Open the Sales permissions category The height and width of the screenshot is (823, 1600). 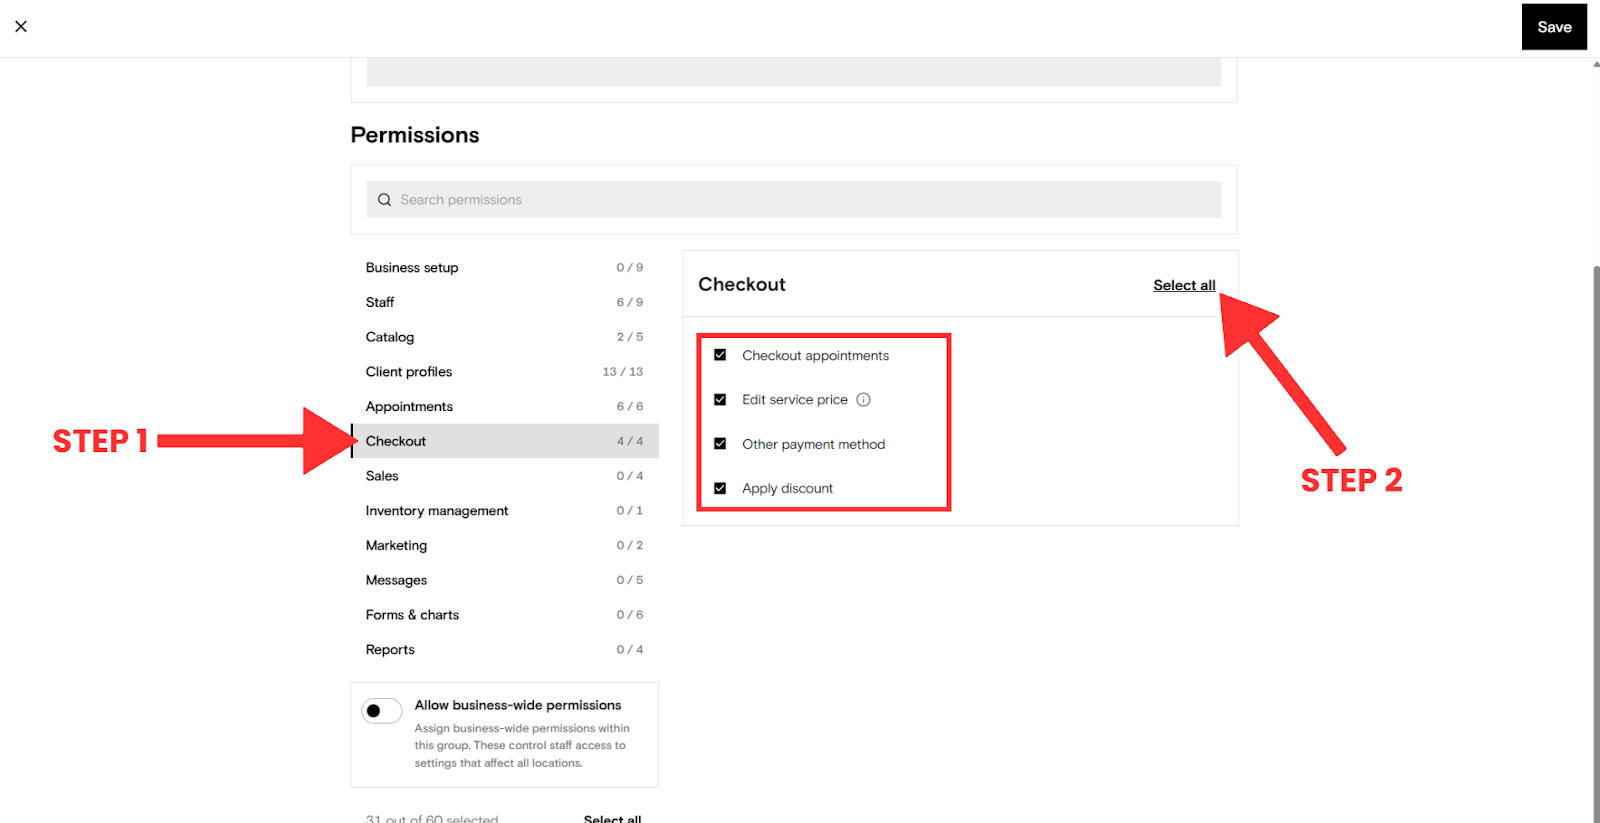tap(382, 476)
